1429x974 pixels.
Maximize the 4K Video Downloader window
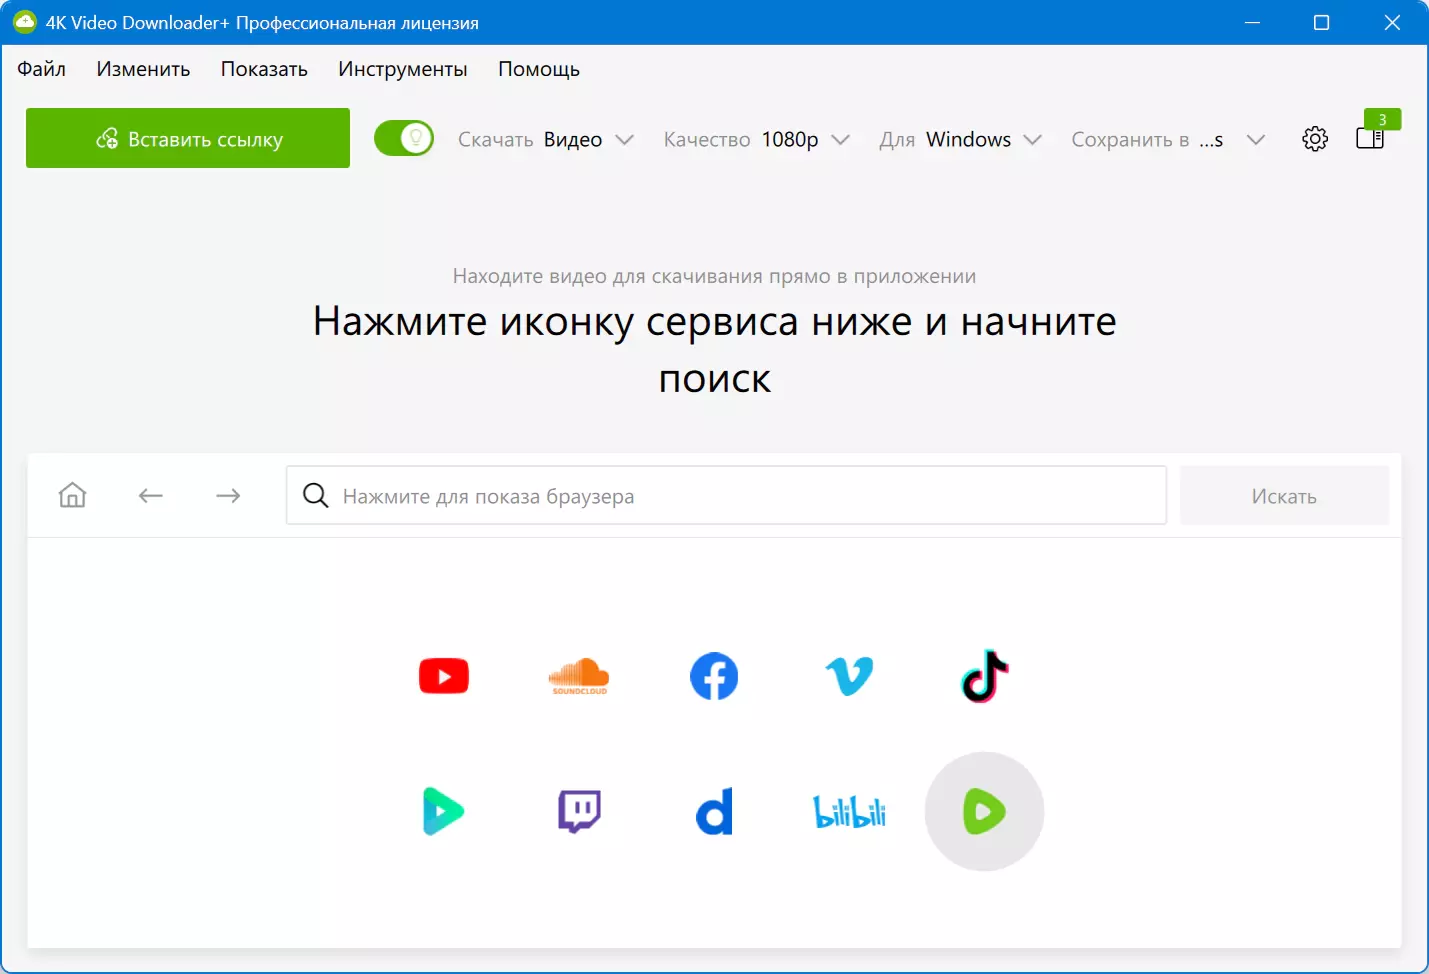[x=1321, y=22]
